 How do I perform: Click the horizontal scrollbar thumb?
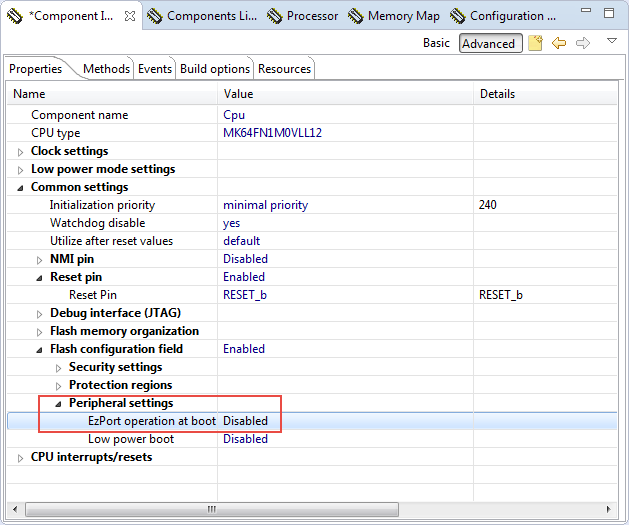pyautogui.click(x=211, y=508)
